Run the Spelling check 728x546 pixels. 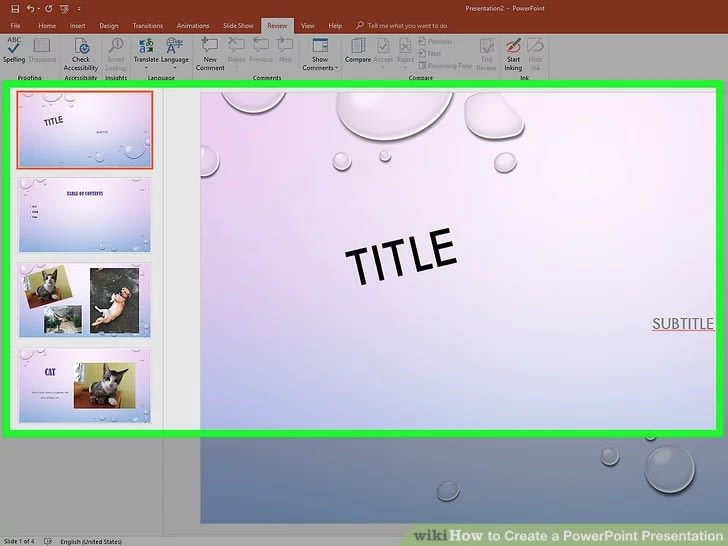(x=14, y=51)
